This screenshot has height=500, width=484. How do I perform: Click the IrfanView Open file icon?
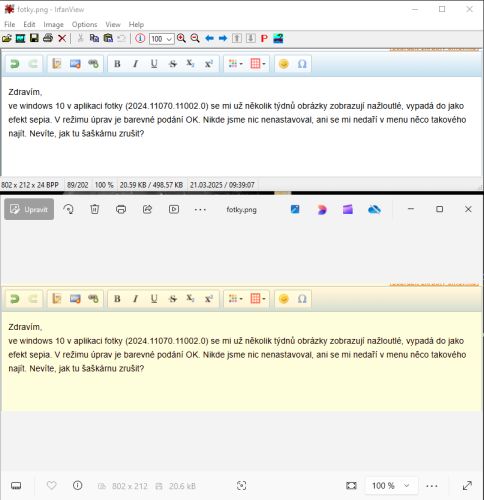click(x=7, y=38)
